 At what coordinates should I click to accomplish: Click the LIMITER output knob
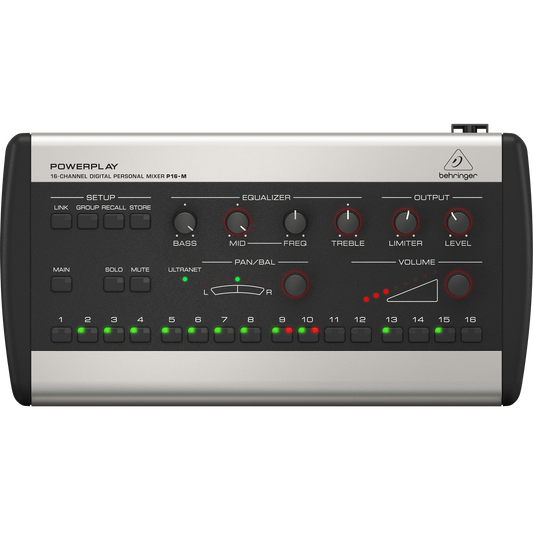pyautogui.click(x=405, y=223)
